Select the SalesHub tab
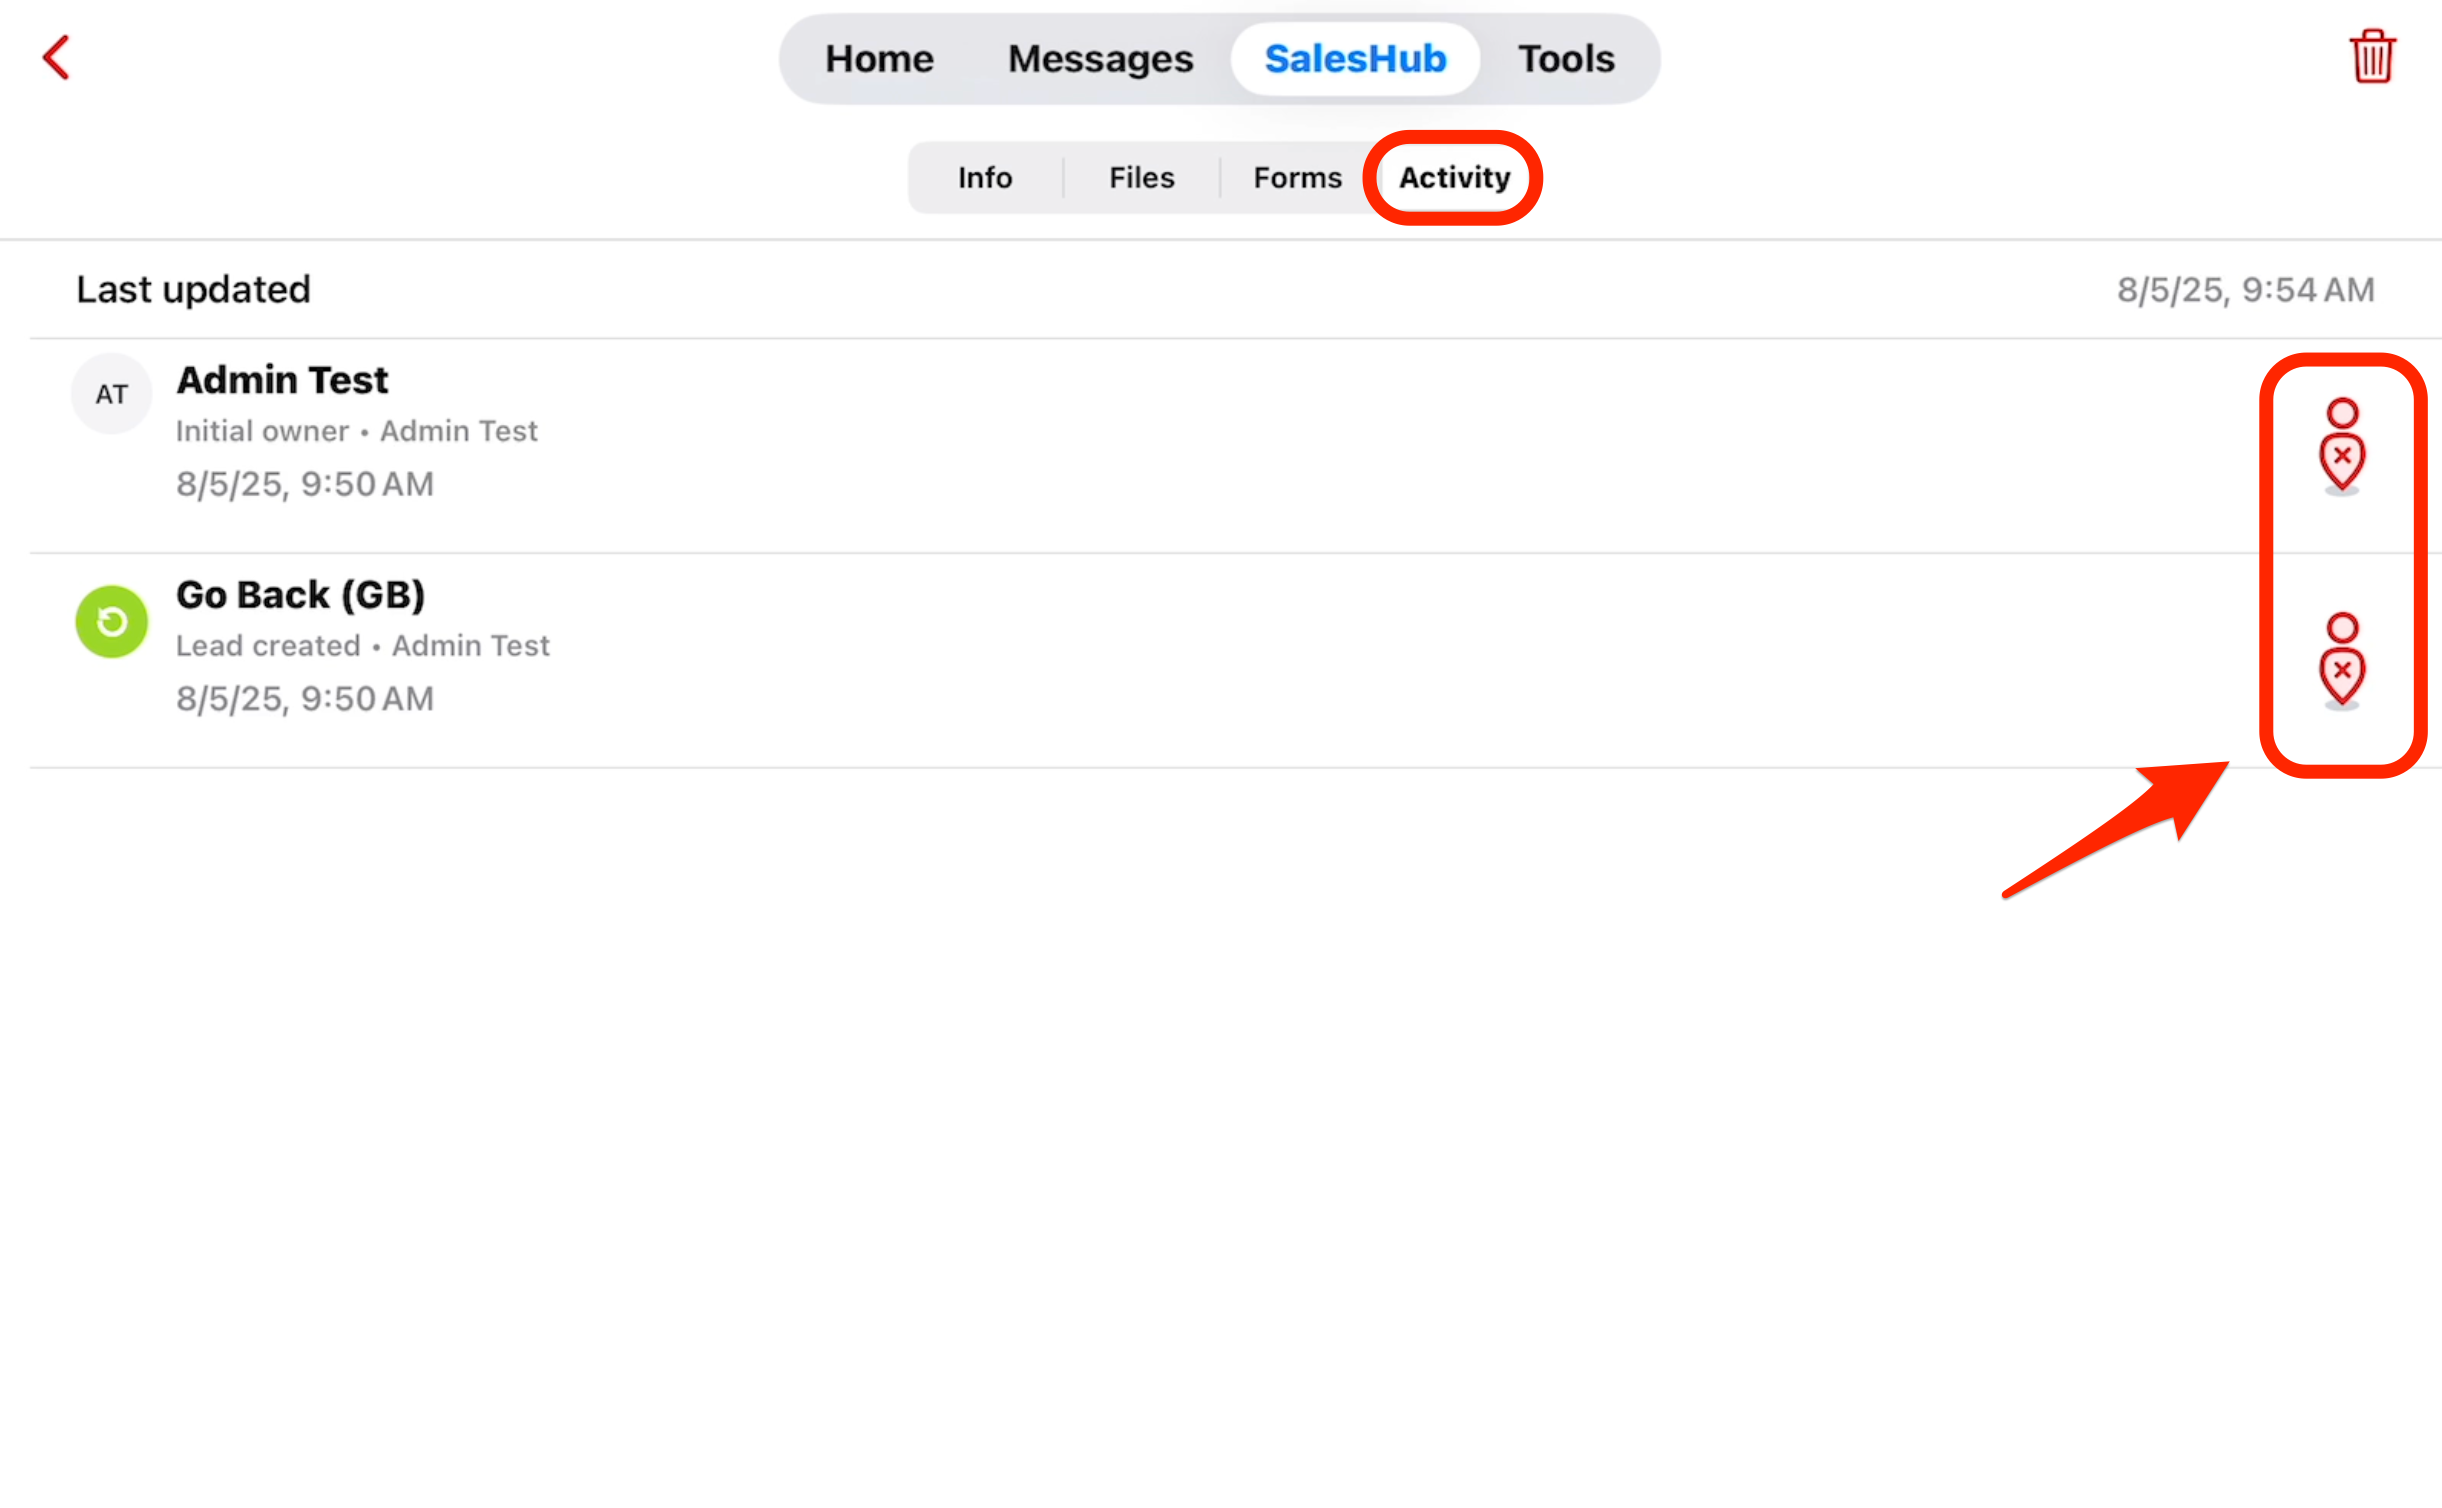Viewport: 2442px width, 1508px height. point(1355,59)
